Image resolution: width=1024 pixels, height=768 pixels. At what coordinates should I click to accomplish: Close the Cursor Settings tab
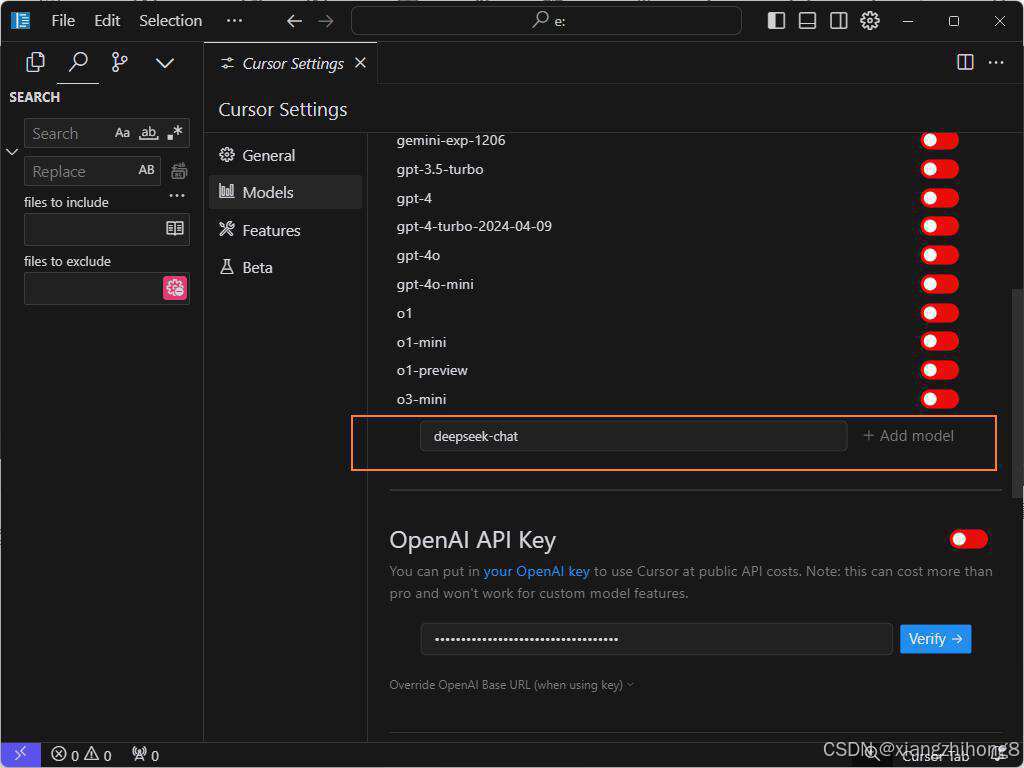(x=360, y=63)
